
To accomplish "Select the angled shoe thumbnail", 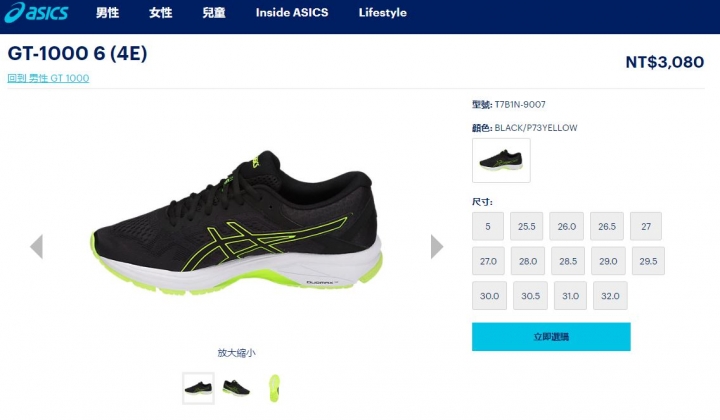I will (236, 388).
